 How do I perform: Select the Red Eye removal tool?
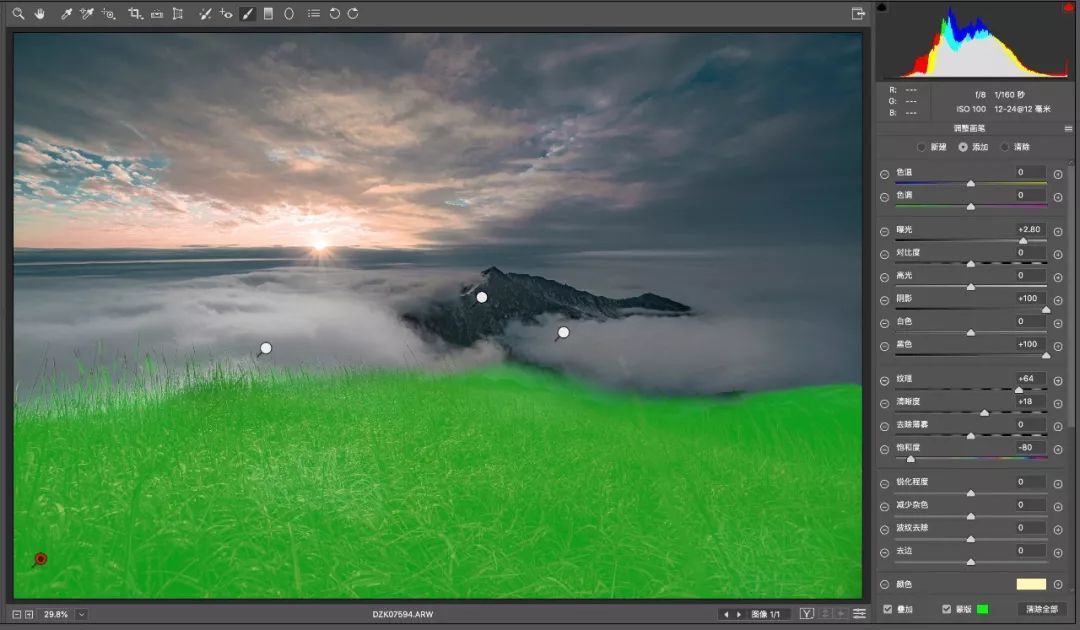click(x=226, y=13)
